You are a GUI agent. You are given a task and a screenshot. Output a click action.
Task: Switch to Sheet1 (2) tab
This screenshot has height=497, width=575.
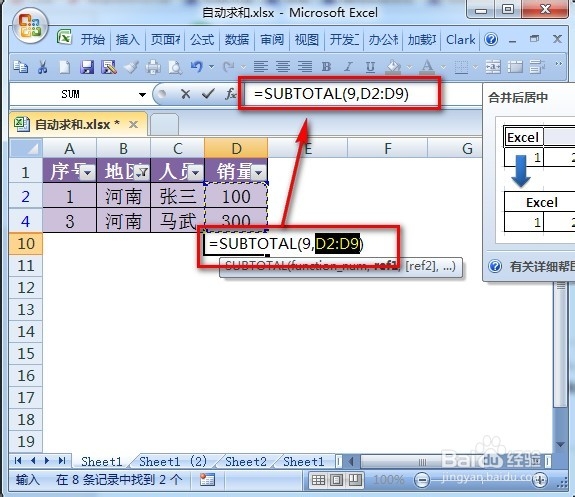(x=173, y=461)
